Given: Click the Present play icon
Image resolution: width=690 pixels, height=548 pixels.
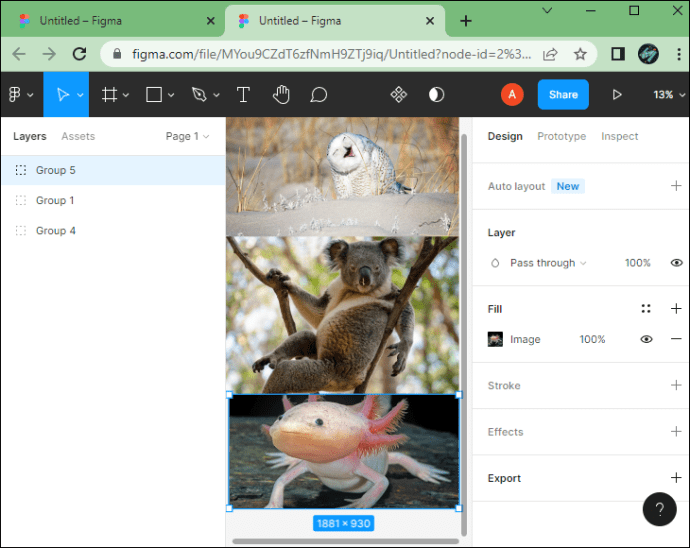Looking at the screenshot, I should click(617, 94).
